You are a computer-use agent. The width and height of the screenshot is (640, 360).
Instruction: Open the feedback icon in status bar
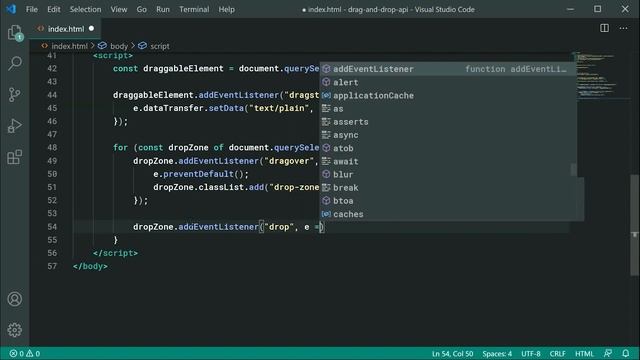(608, 353)
